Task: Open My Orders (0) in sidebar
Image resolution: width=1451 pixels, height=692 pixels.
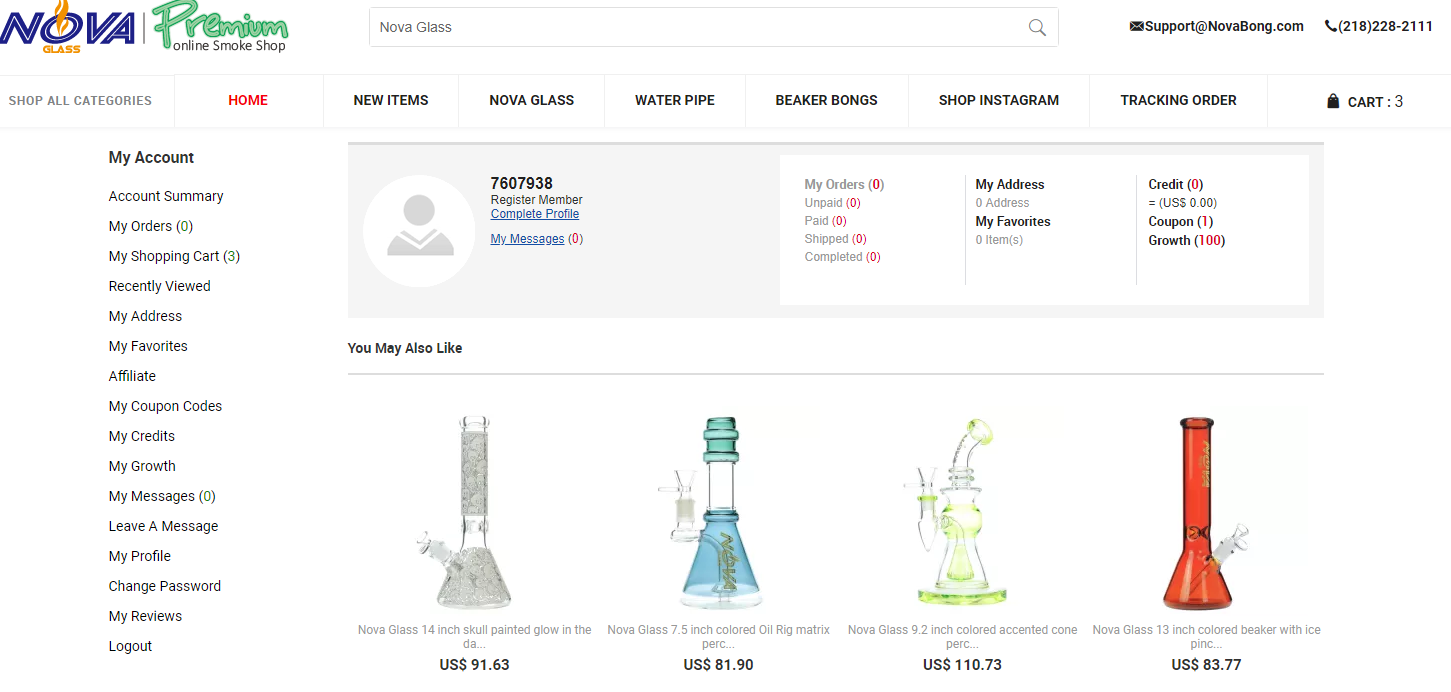Action: point(151,226)
